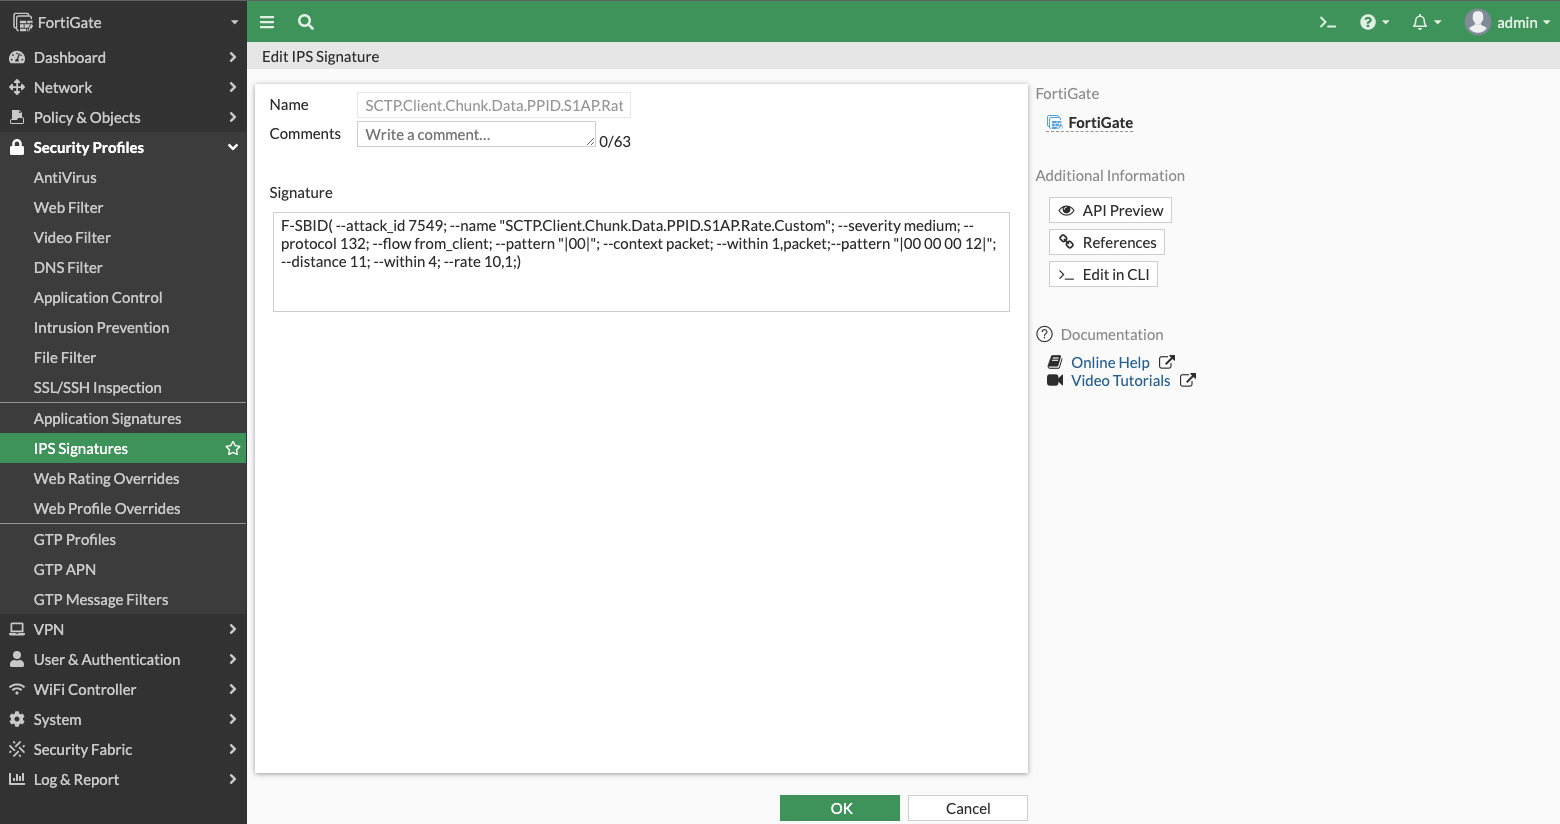Click the camera icon beside Video Tutorials

(x=1056, y=380)
